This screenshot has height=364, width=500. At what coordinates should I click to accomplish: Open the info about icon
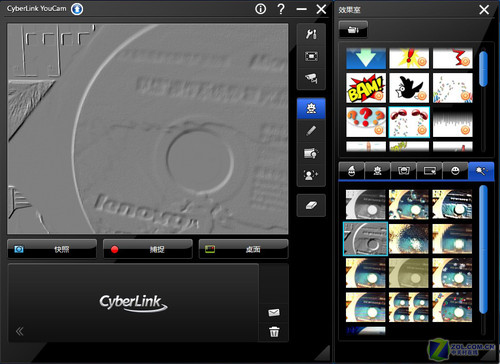point(260,9)
